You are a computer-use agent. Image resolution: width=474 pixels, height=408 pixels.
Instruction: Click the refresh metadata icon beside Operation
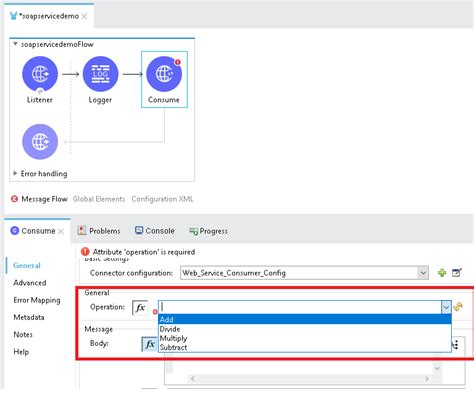click(458, 306)
